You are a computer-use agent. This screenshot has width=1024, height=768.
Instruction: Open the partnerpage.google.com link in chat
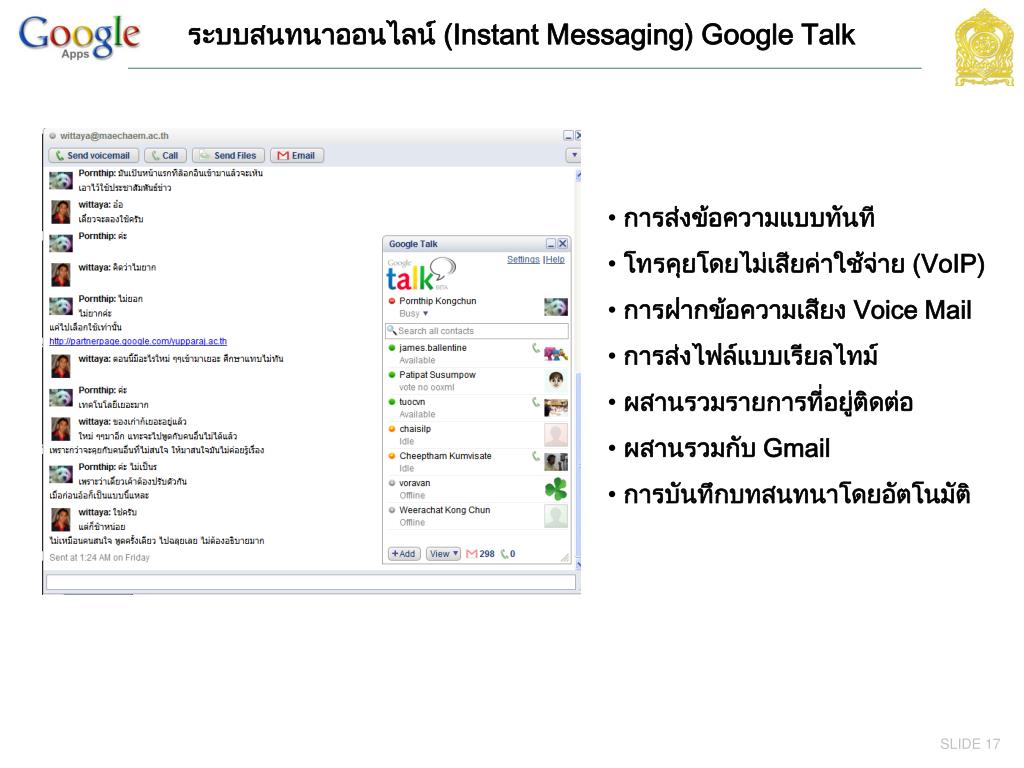tap(138, 341)
